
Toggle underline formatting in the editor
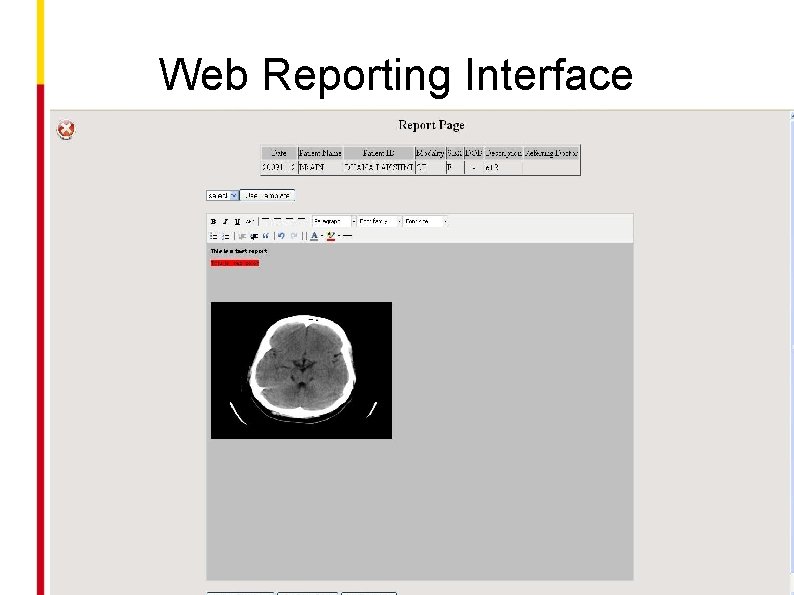237,221
